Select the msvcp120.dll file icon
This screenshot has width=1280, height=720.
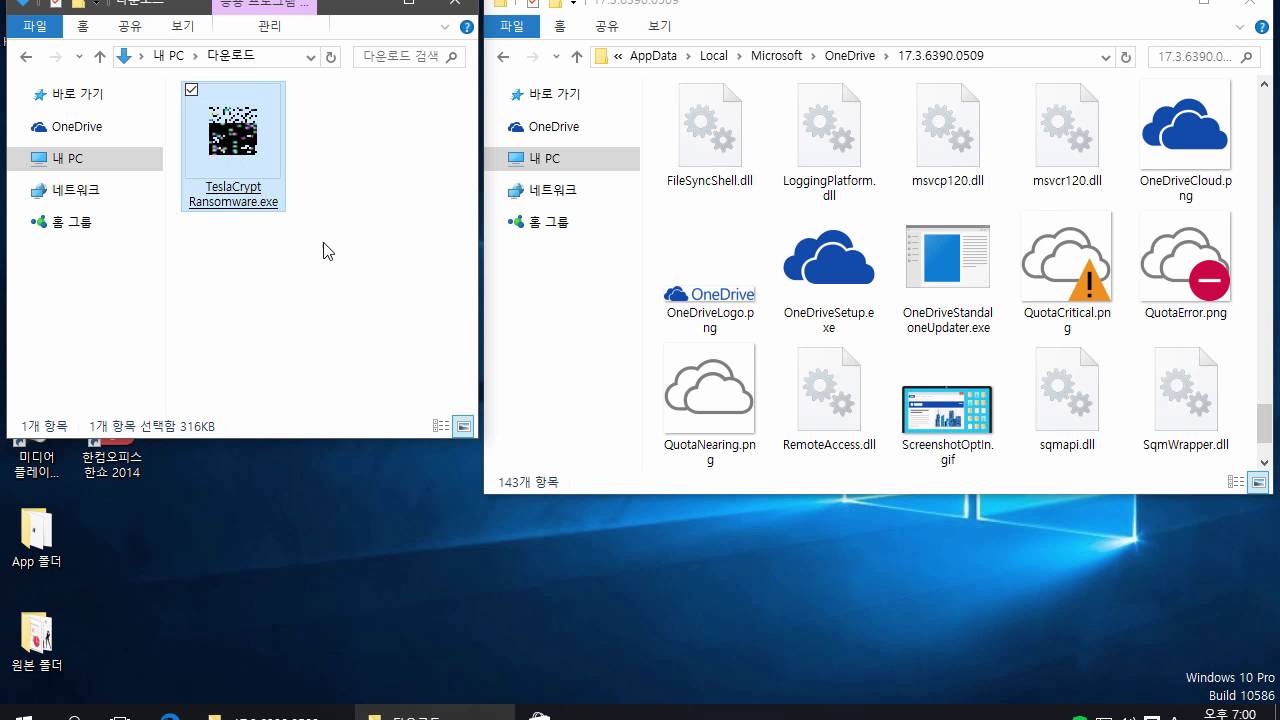[948, 125]
